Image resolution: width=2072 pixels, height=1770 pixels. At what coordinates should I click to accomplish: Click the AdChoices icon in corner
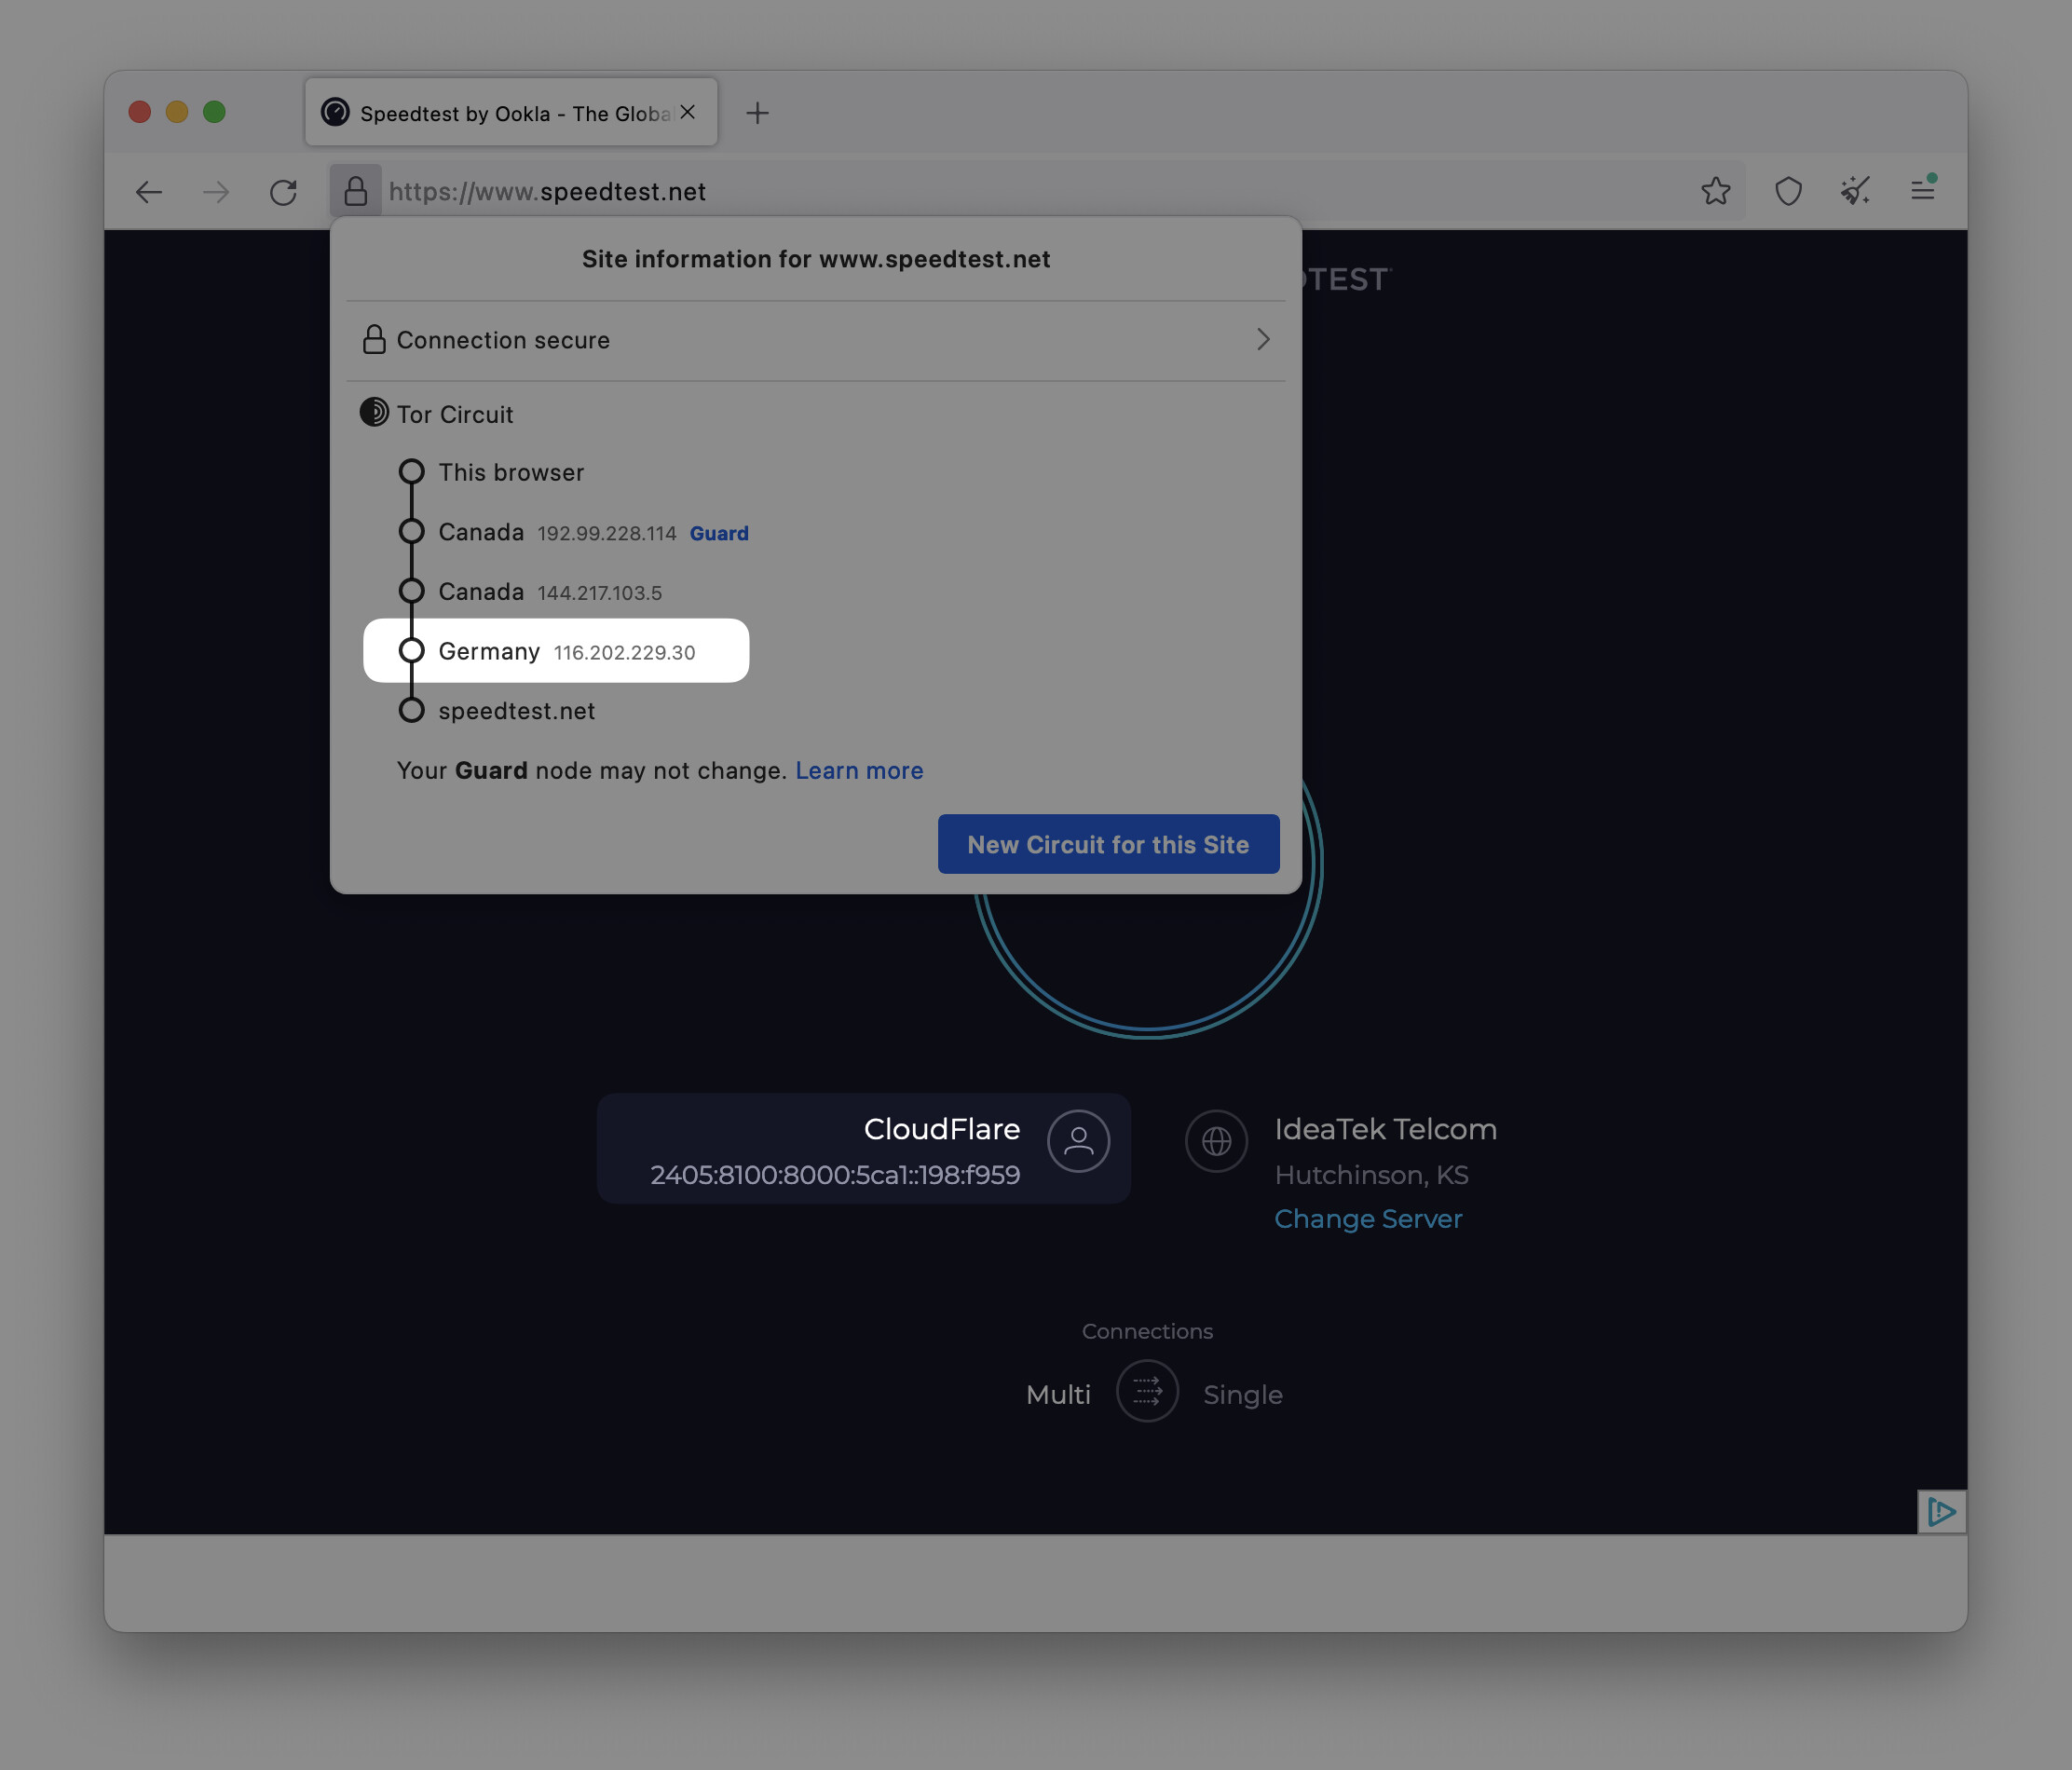[1940, 1511]
